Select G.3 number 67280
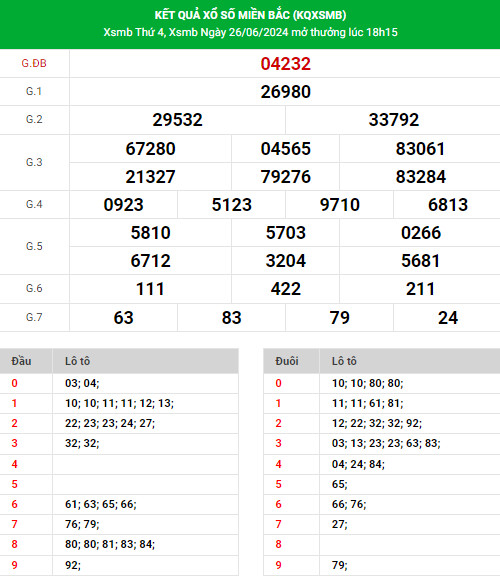Viewport: 500px width, 576px height. tap(151, 149)
